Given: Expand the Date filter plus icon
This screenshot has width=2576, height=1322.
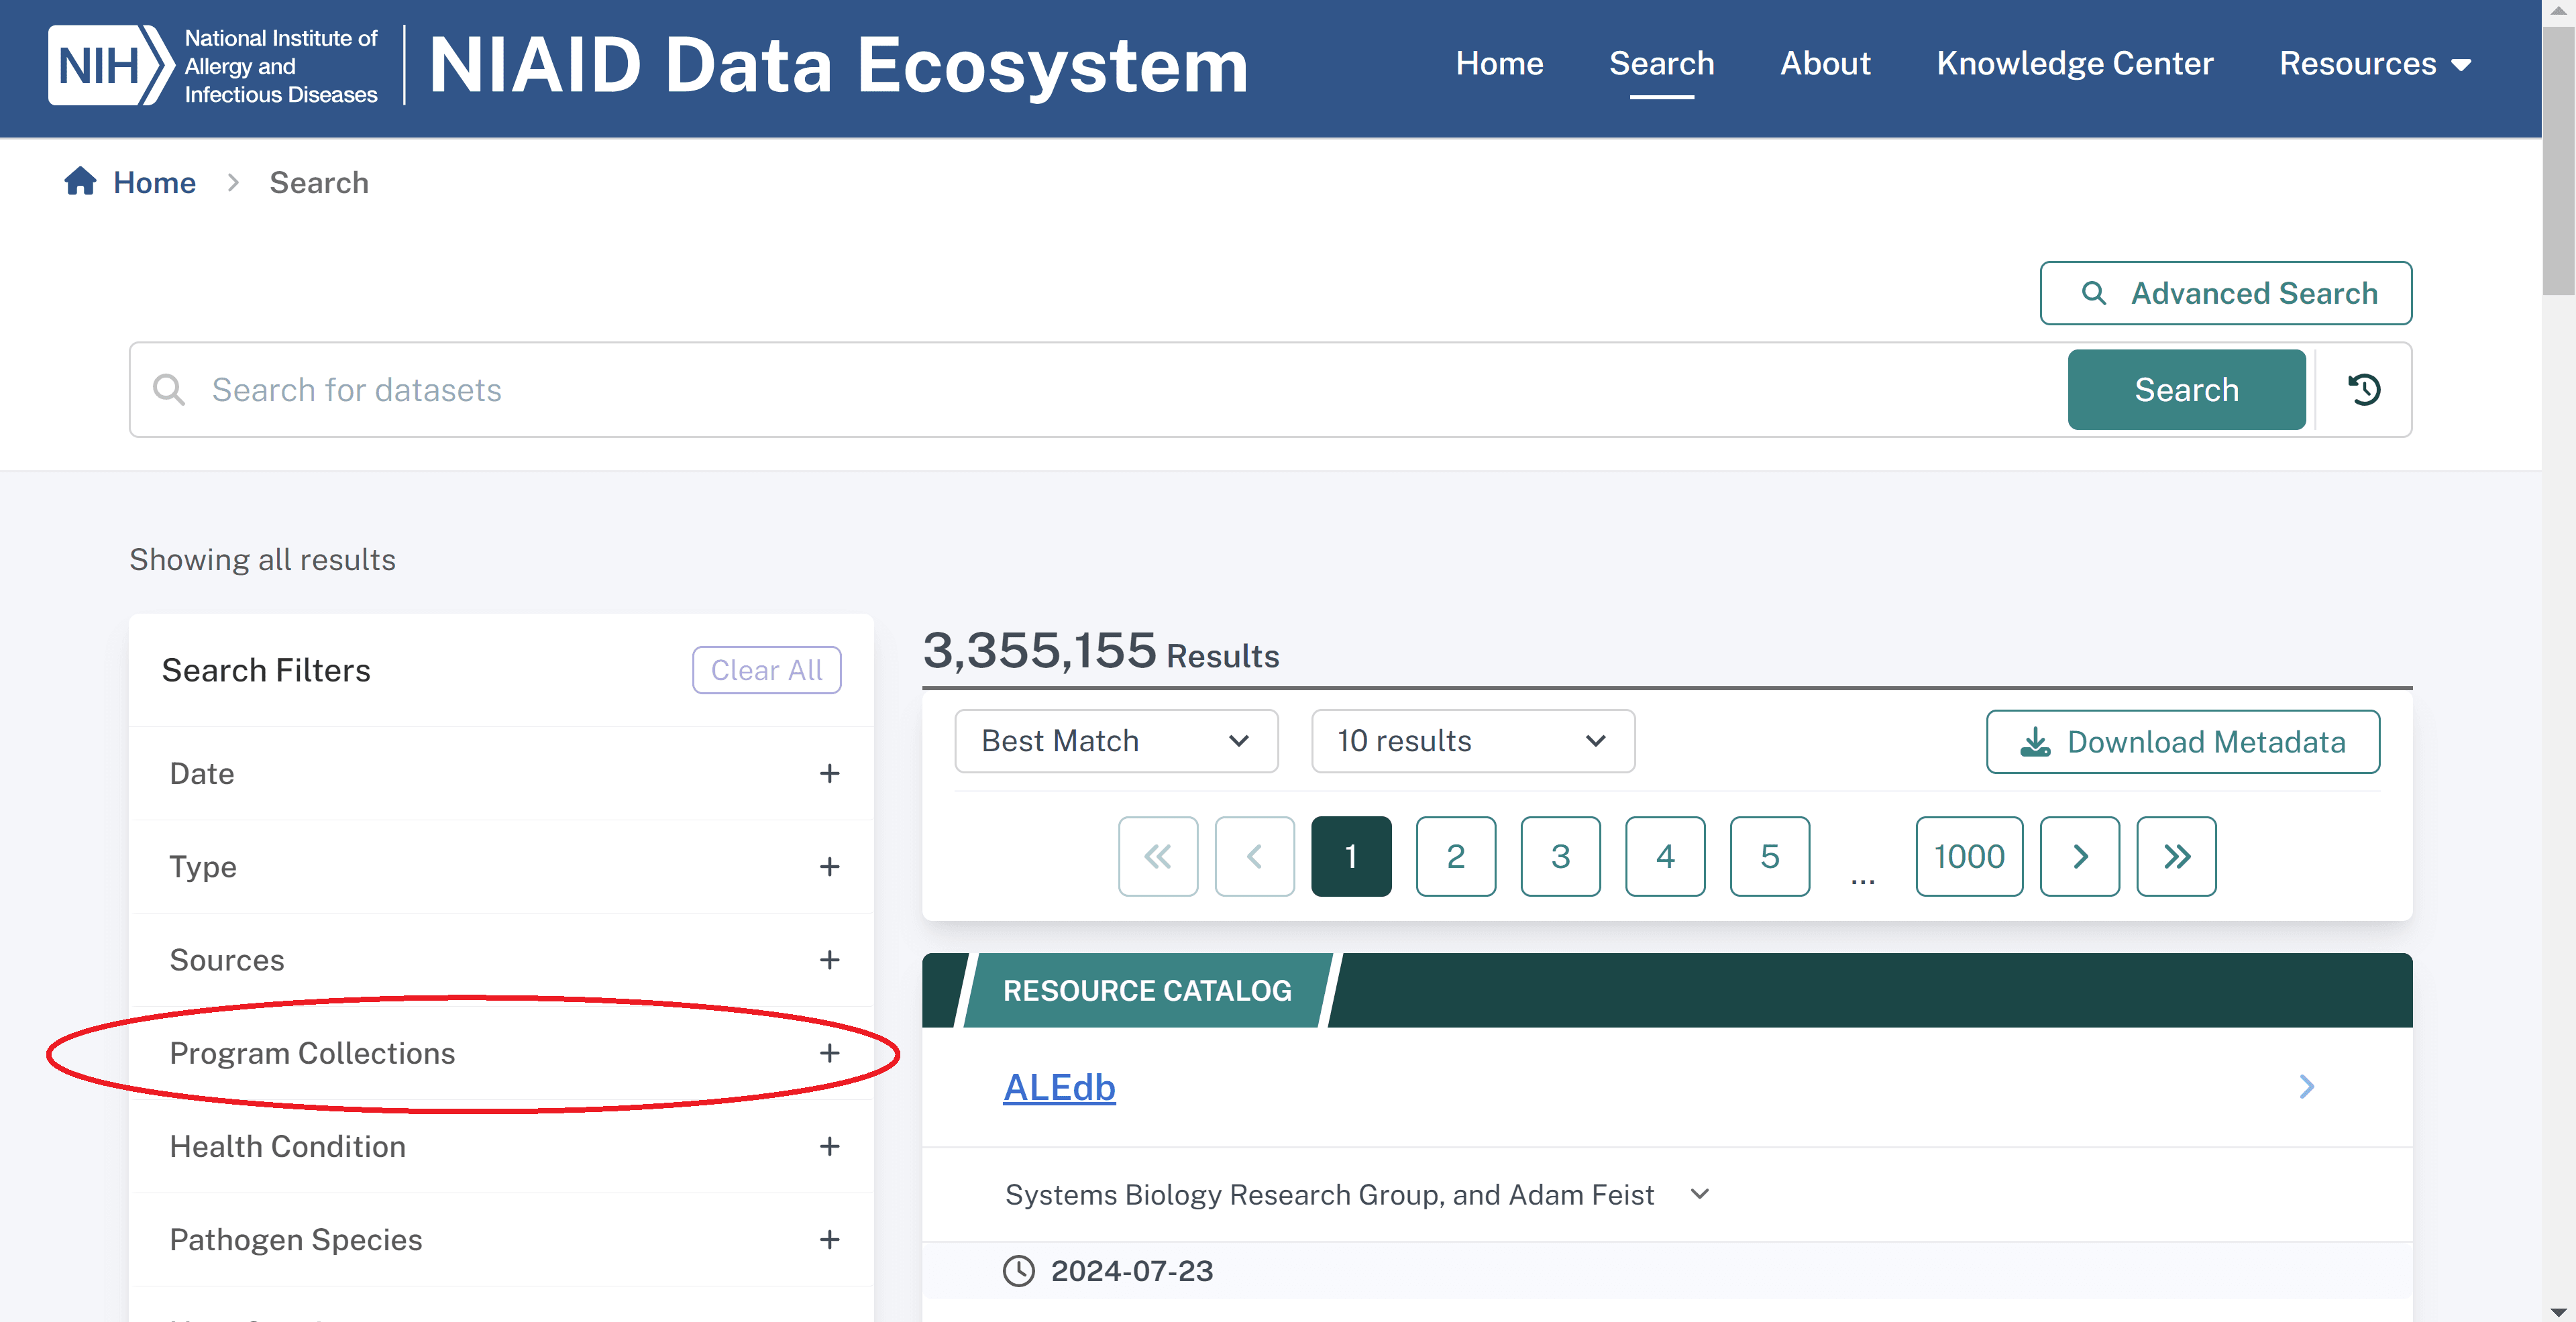Looking at the screenshot, I should coord(829,773).
